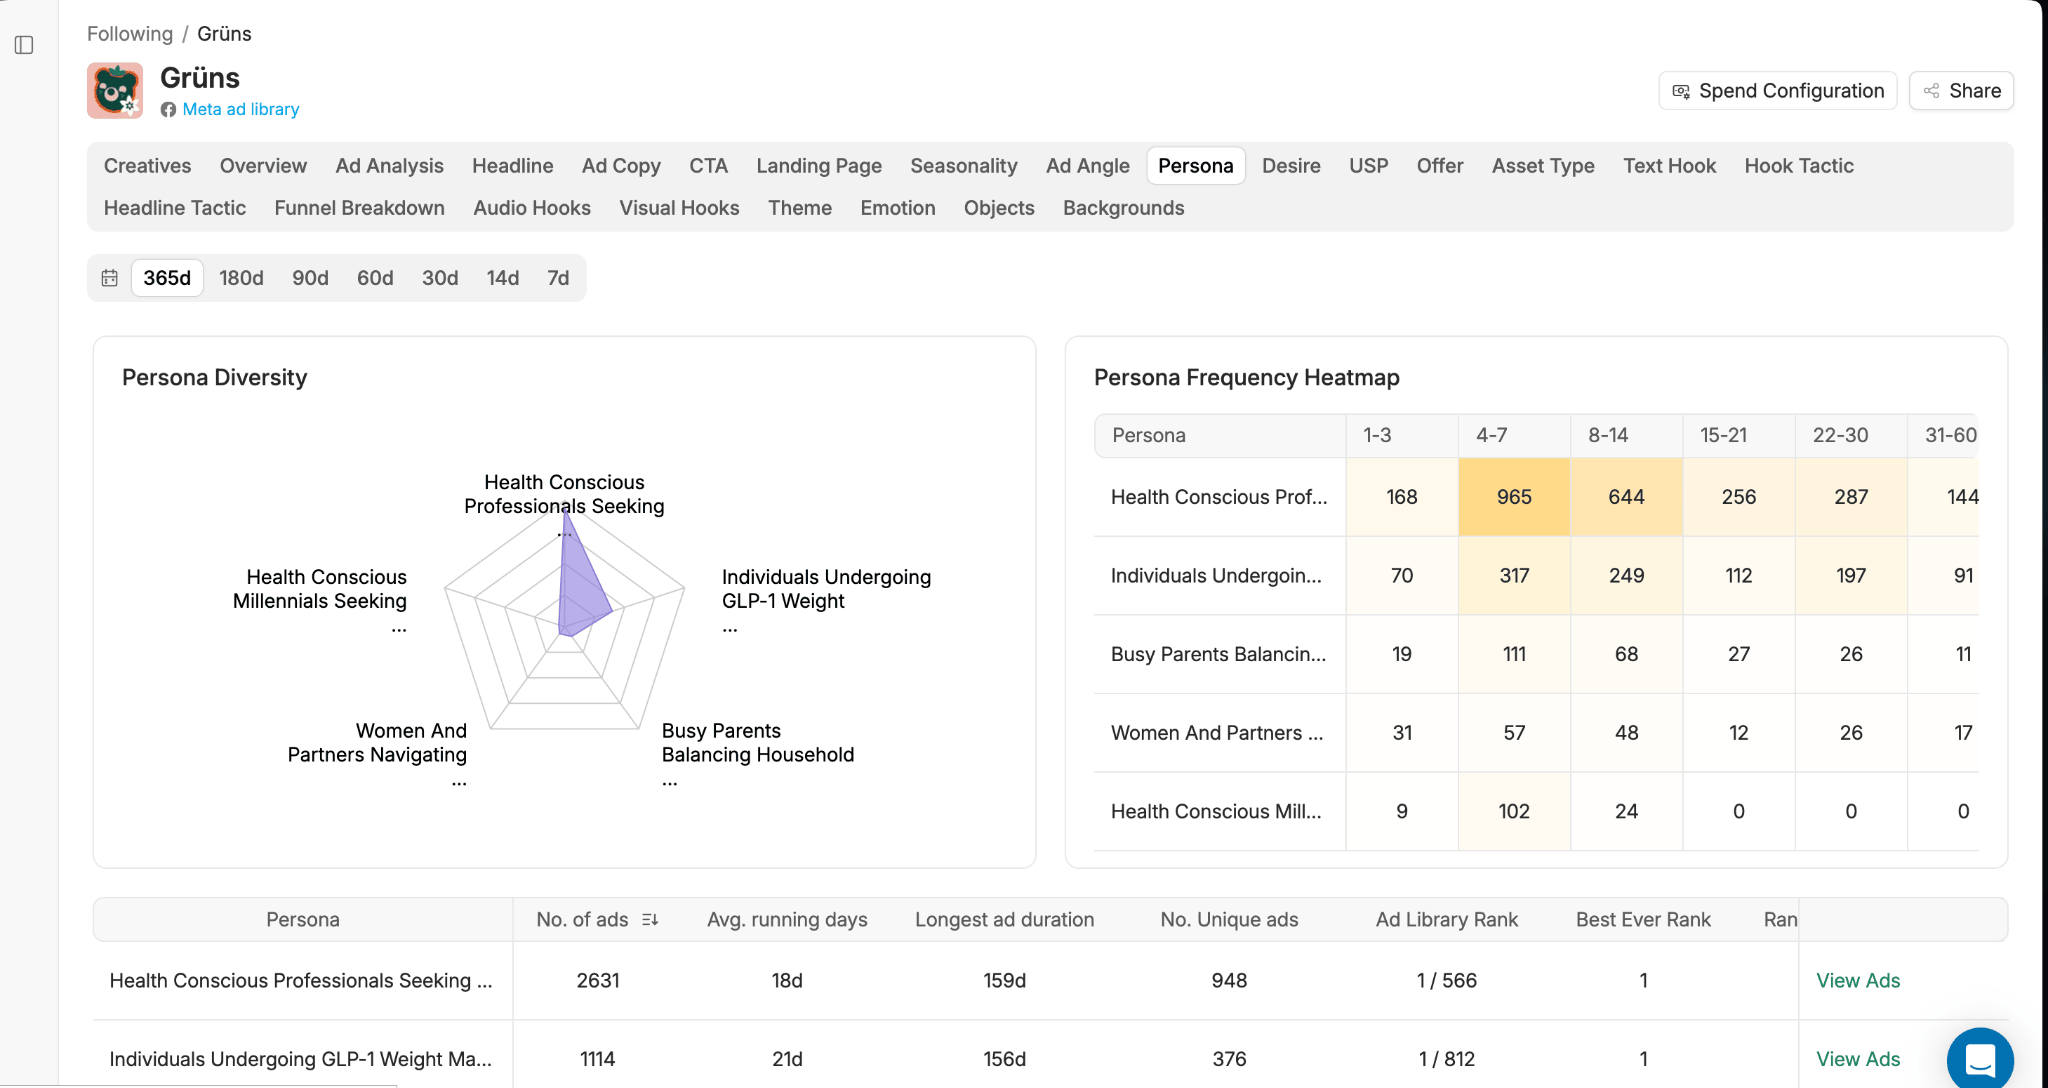
Task: Select the 180d date range
Action: [x=241, y=278]
